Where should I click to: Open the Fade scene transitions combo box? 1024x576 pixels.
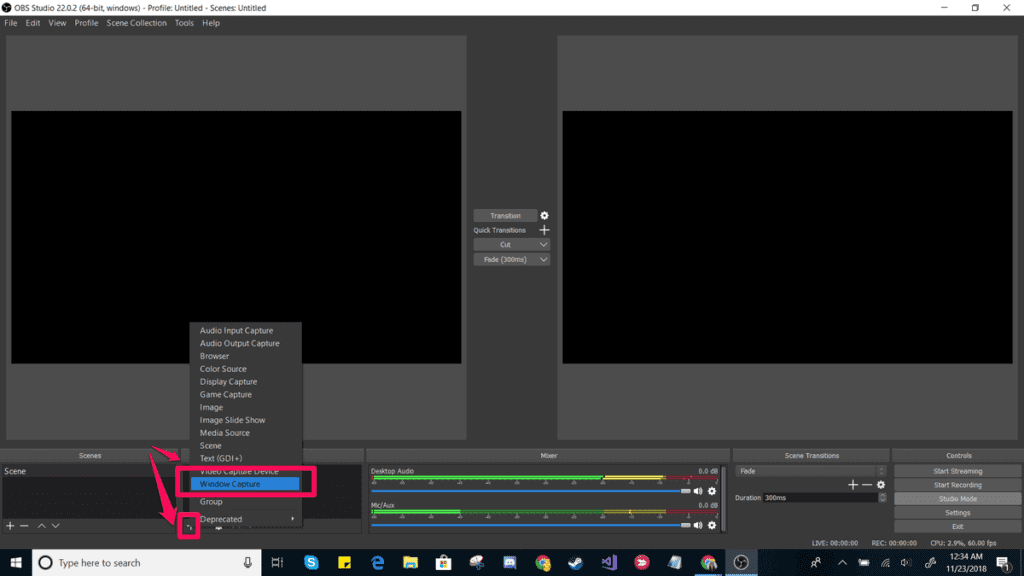point(810,471)
